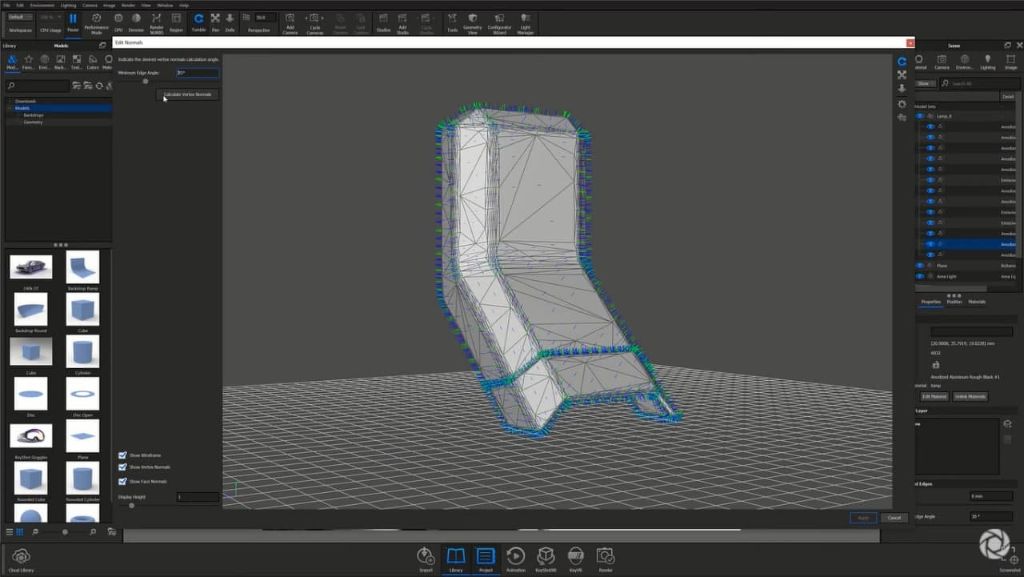This screenshot has height=577, width=1024.
Task: Activate the Pan camera tool
Action: (x=215, y=19)
